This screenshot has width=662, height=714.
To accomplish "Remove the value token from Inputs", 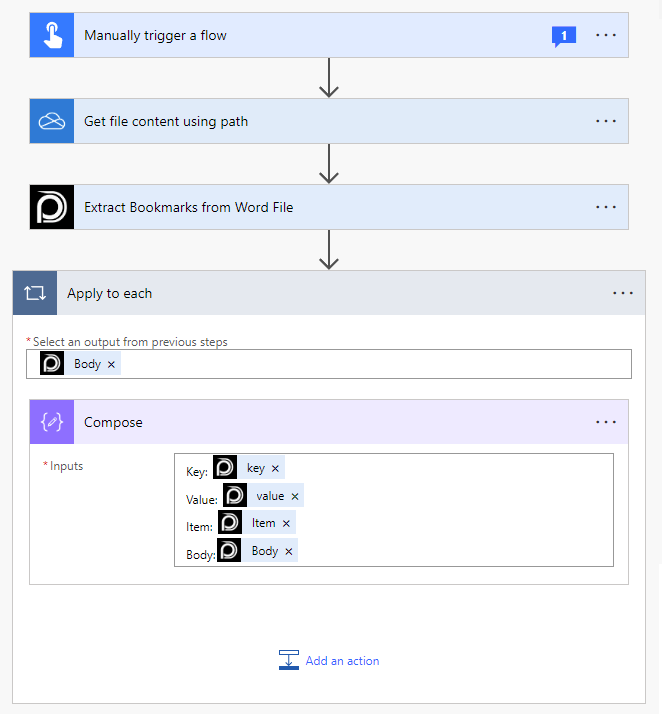I will [295, 496].
